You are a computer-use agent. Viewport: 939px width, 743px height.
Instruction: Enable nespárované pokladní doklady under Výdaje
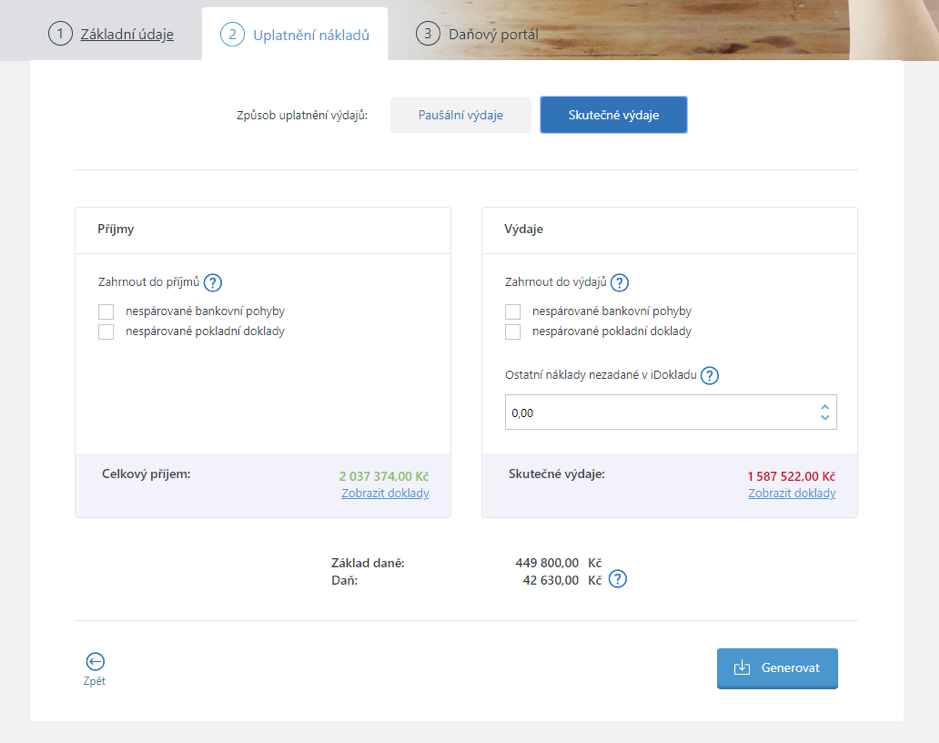[x=513, y=332]
